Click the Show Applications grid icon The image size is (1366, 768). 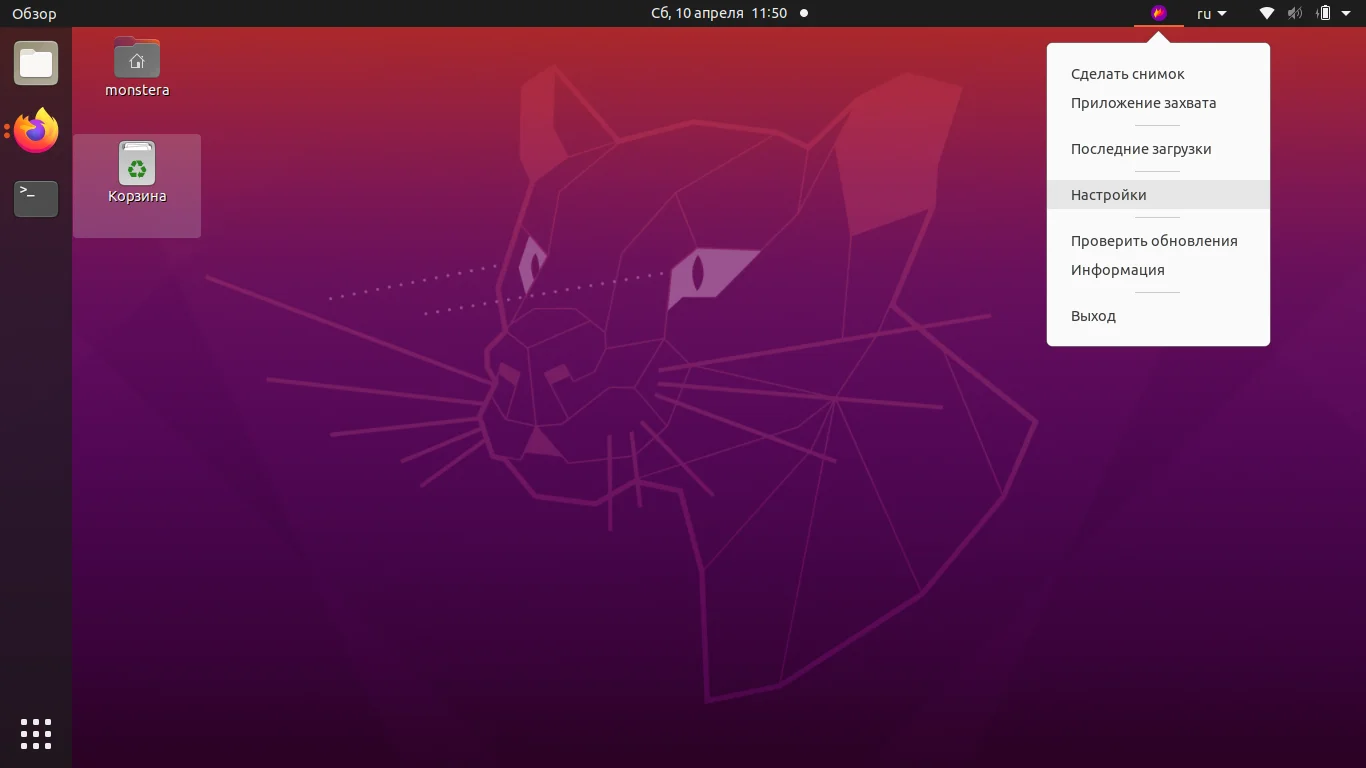(35, 733)
